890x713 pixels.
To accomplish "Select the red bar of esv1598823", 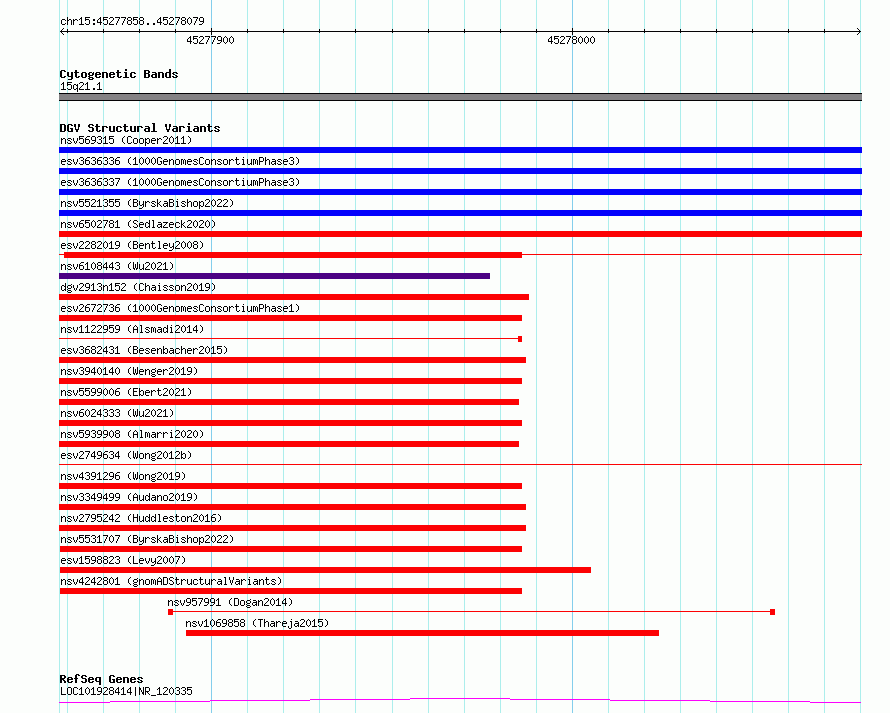I will coord(325,570).
